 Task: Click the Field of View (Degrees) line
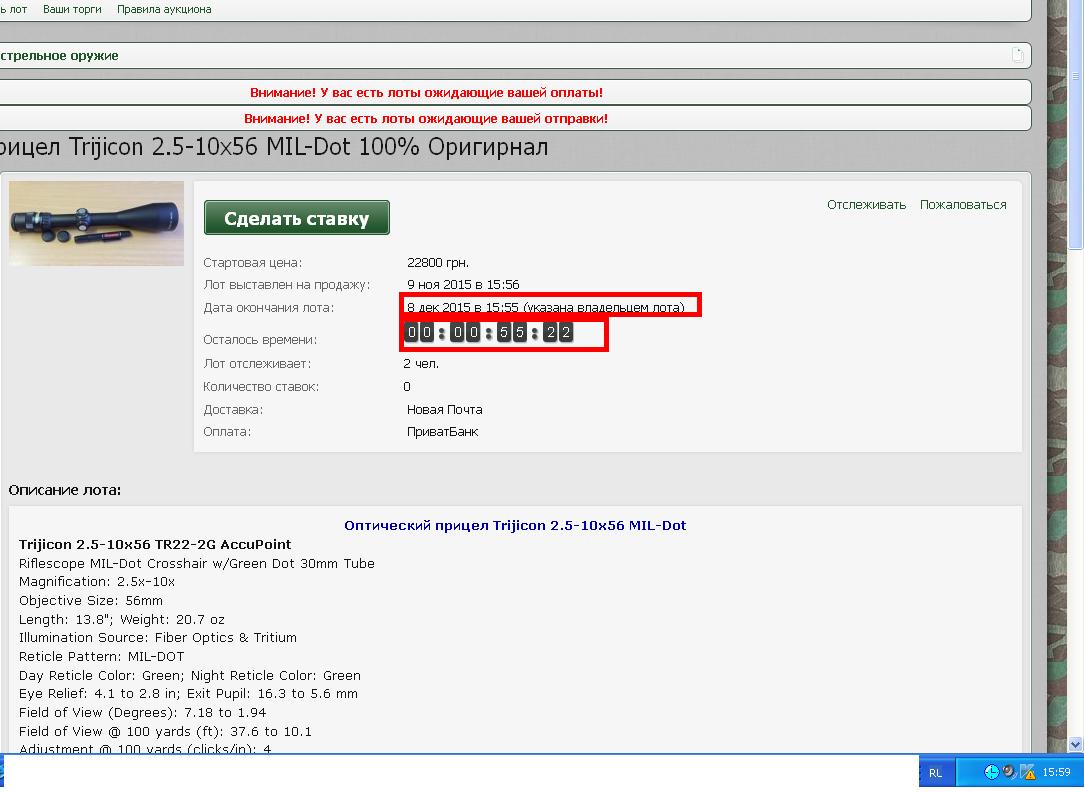point(142,713)
